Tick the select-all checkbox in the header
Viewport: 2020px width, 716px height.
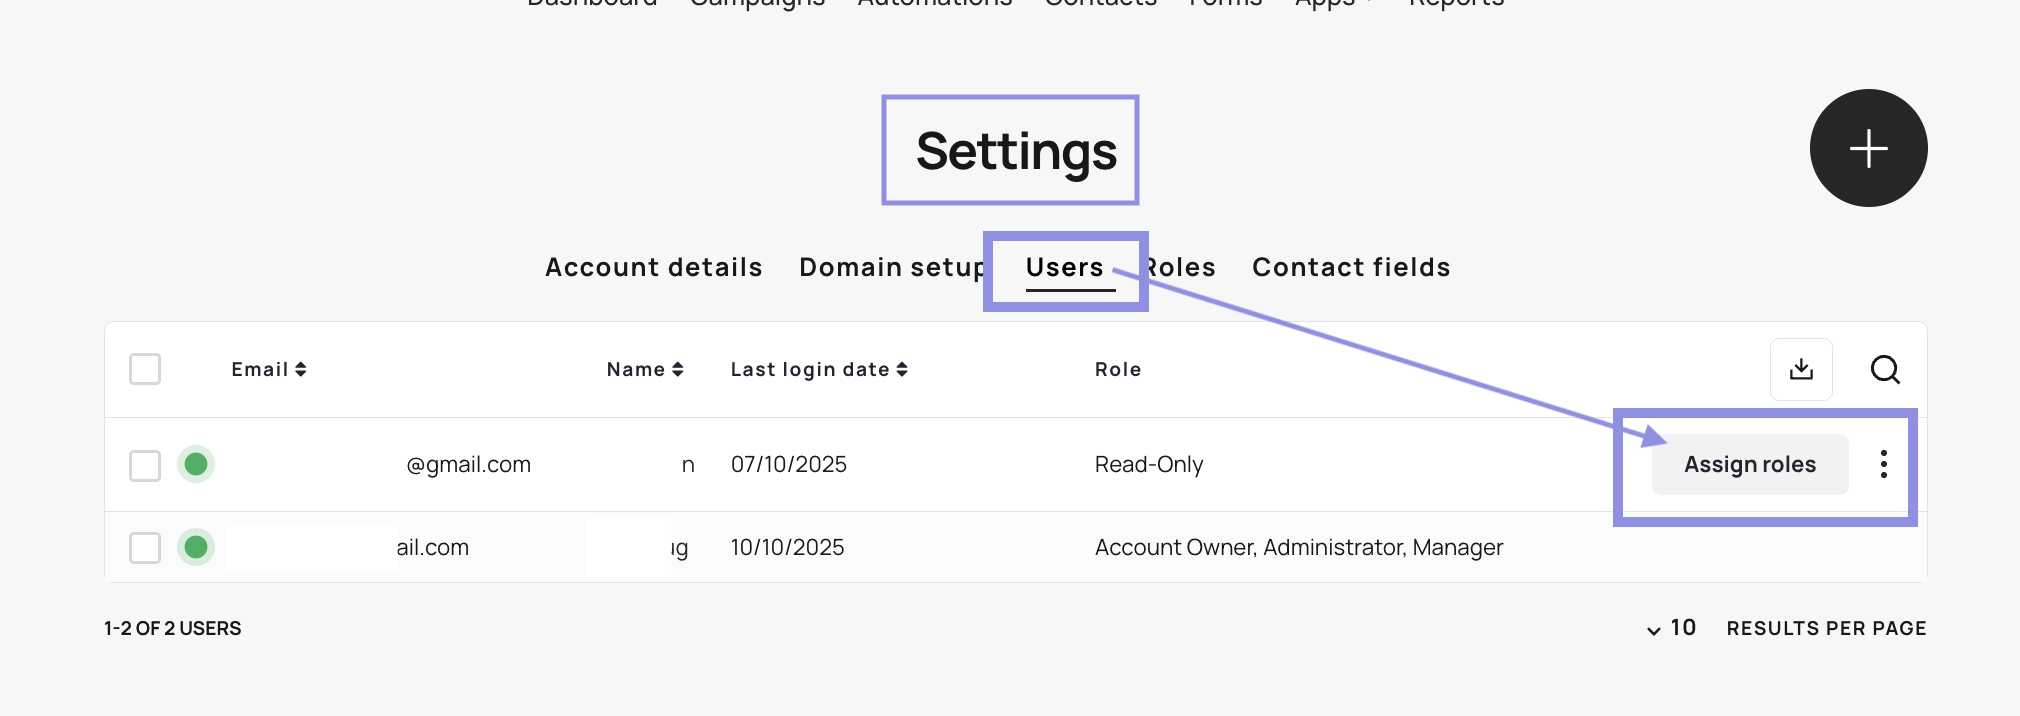[x=145, y=369]
